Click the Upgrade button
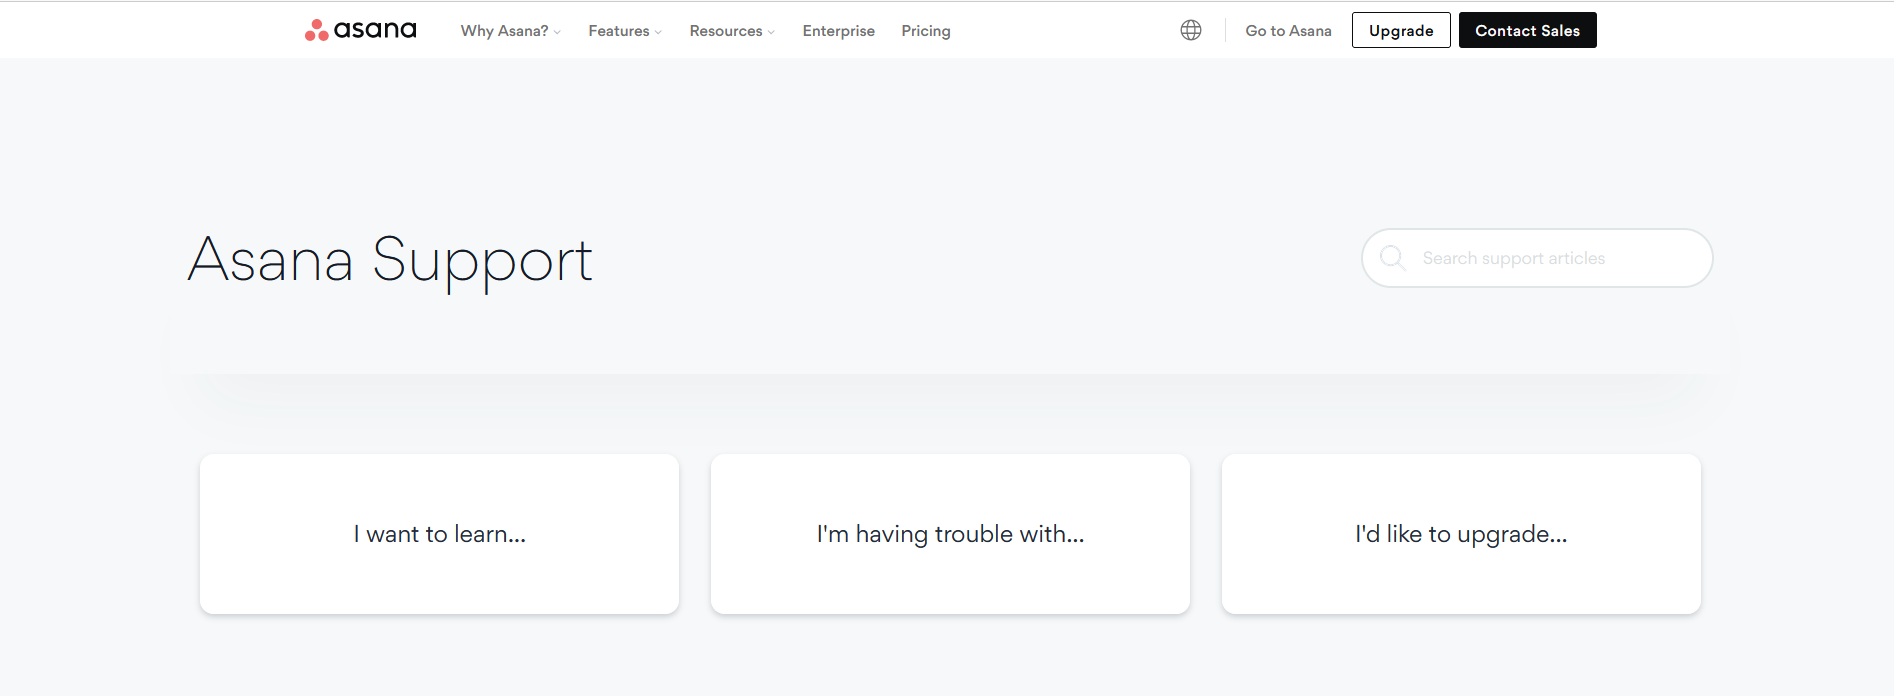Viewport: 1894px width, 696px height. tap(1401, 30)
